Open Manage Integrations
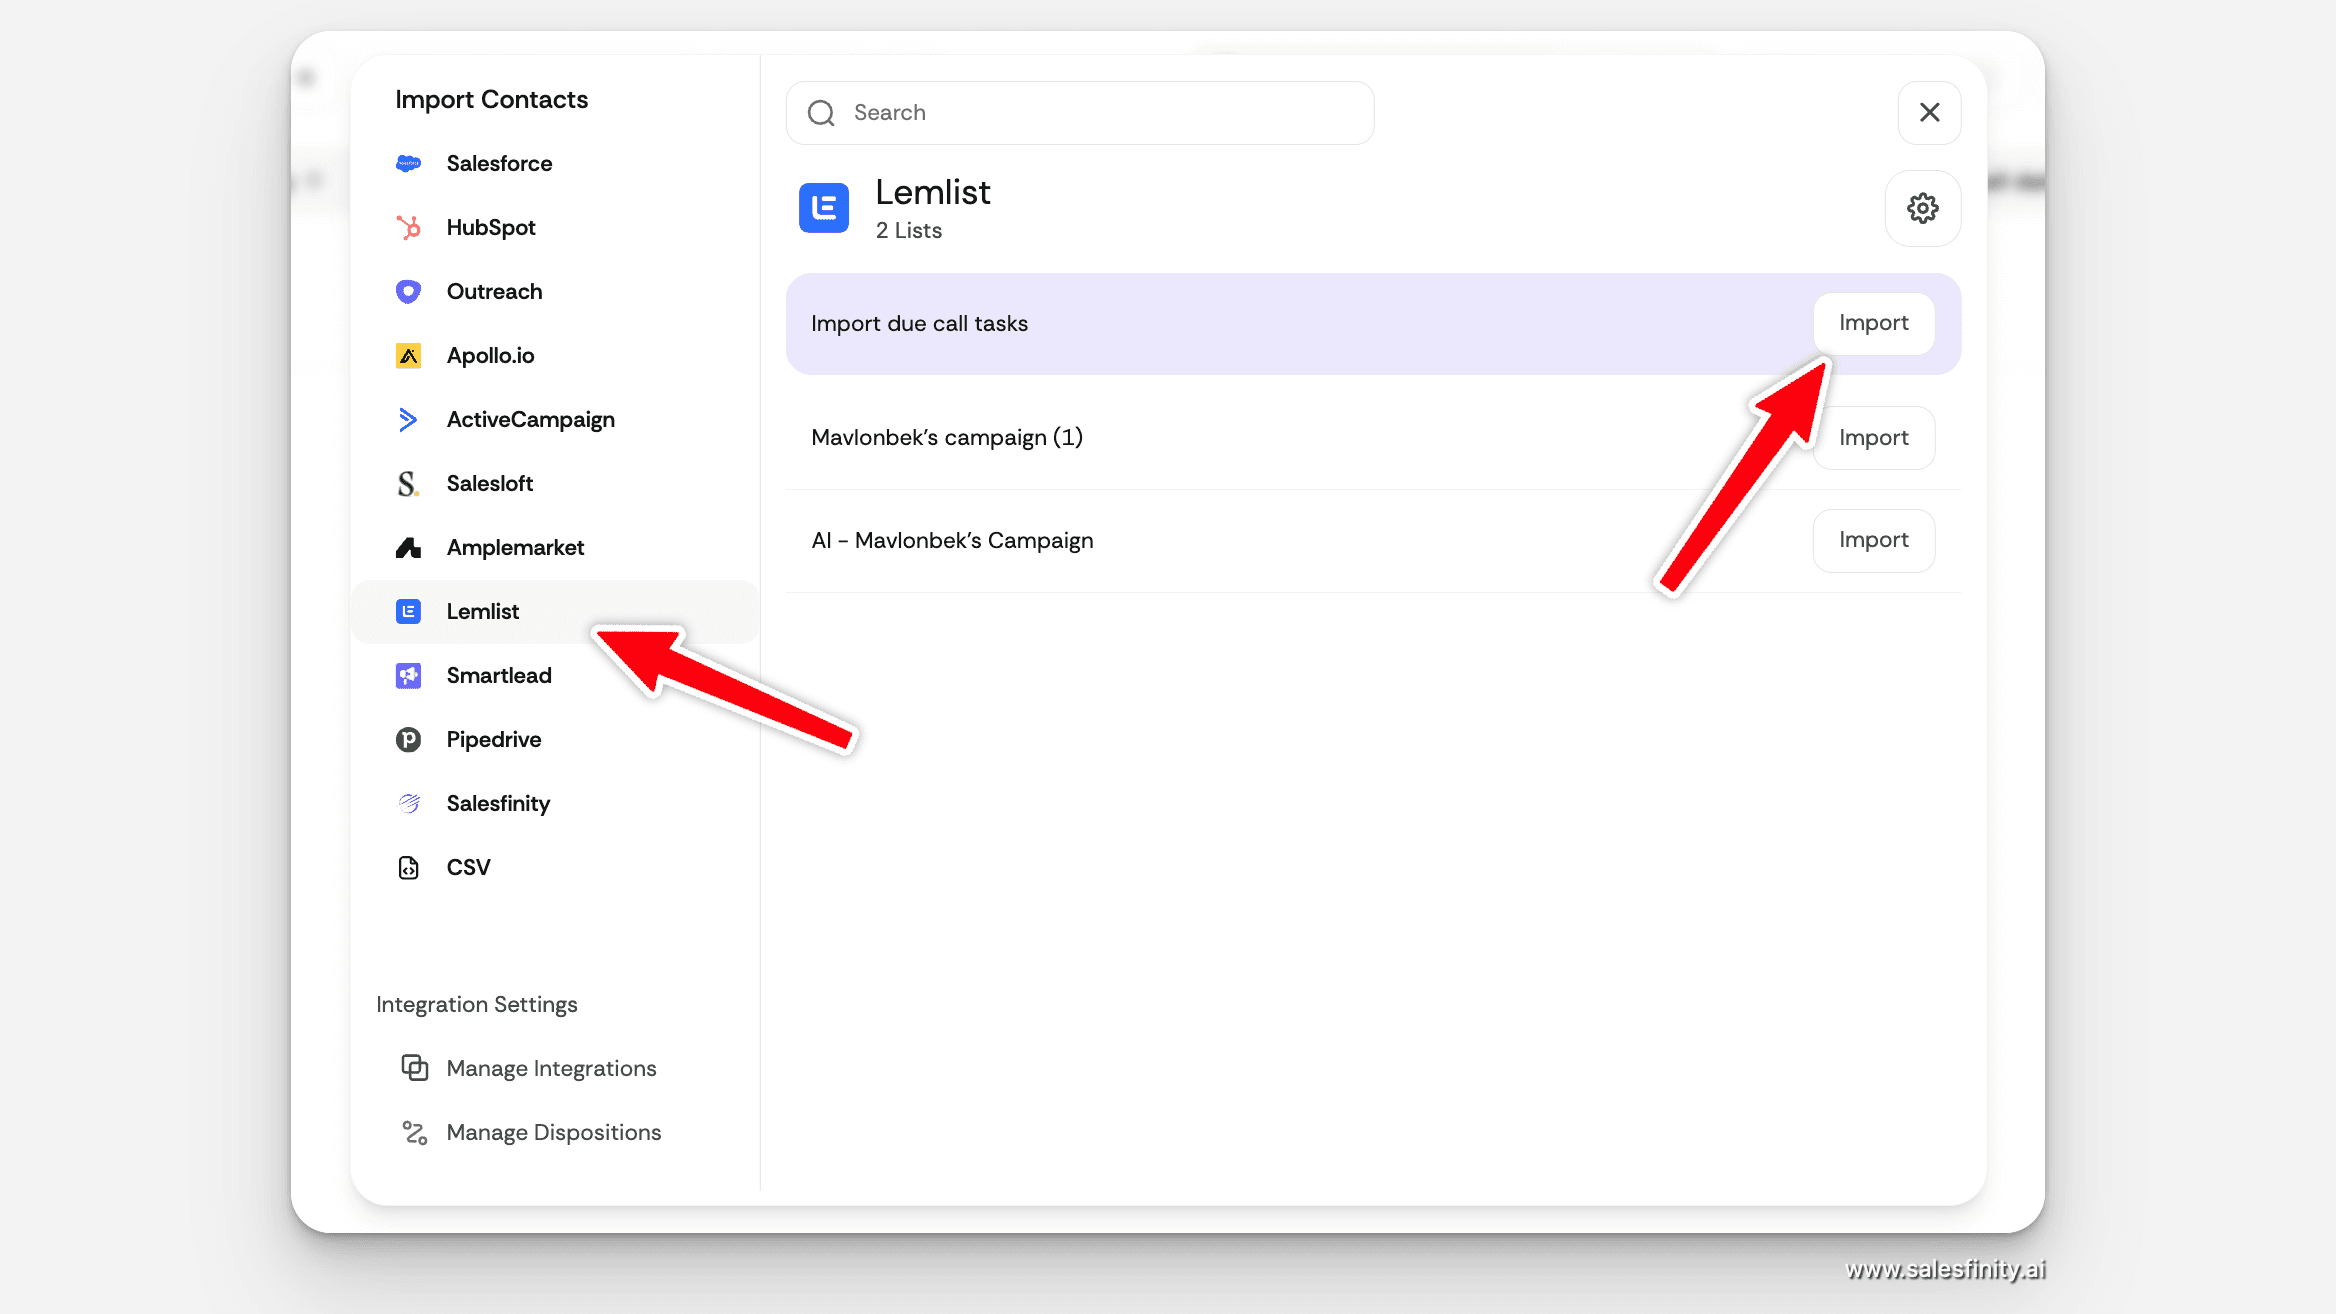The image size is (2336, 1314). click(x=551, y=1068)
